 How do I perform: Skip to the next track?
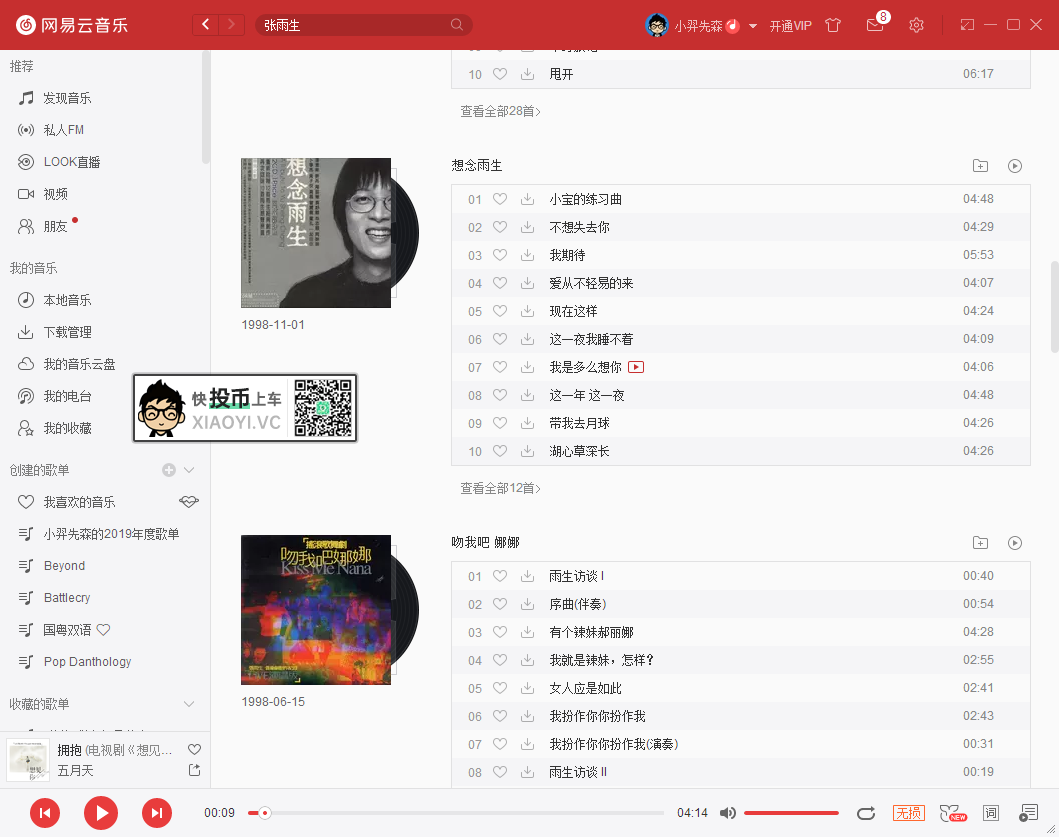tap(157, 813)
